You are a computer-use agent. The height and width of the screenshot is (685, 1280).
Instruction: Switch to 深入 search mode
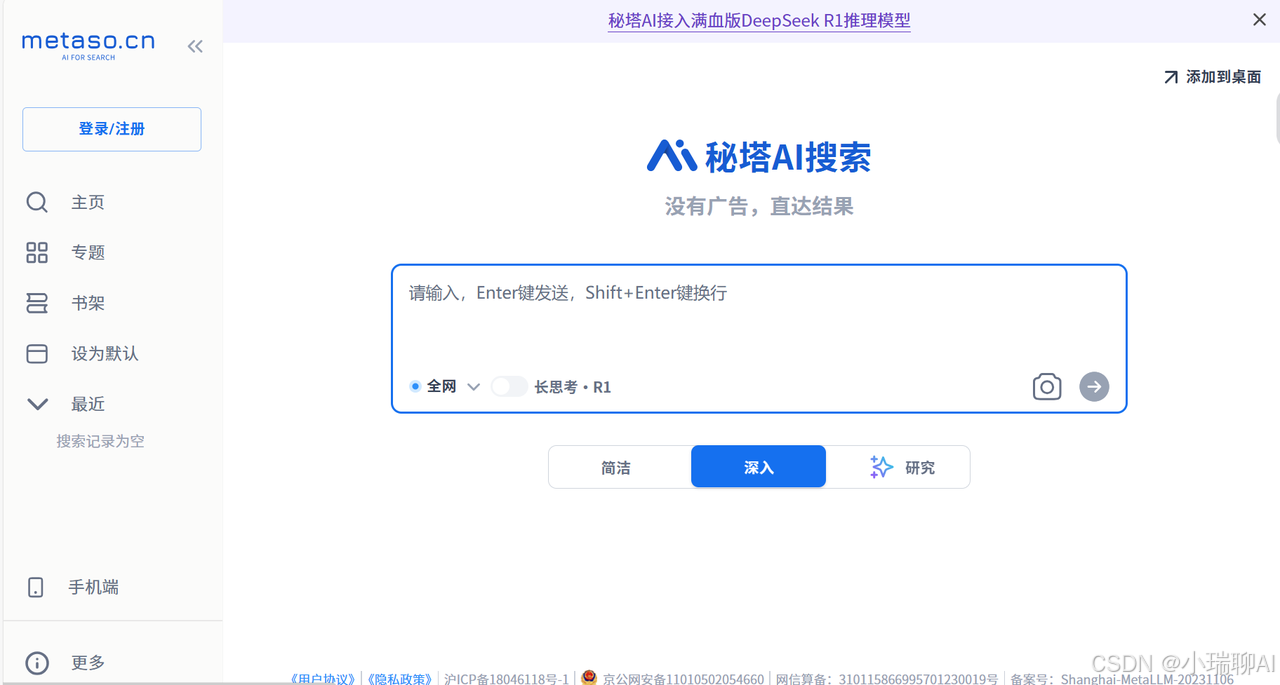(758, 467)
